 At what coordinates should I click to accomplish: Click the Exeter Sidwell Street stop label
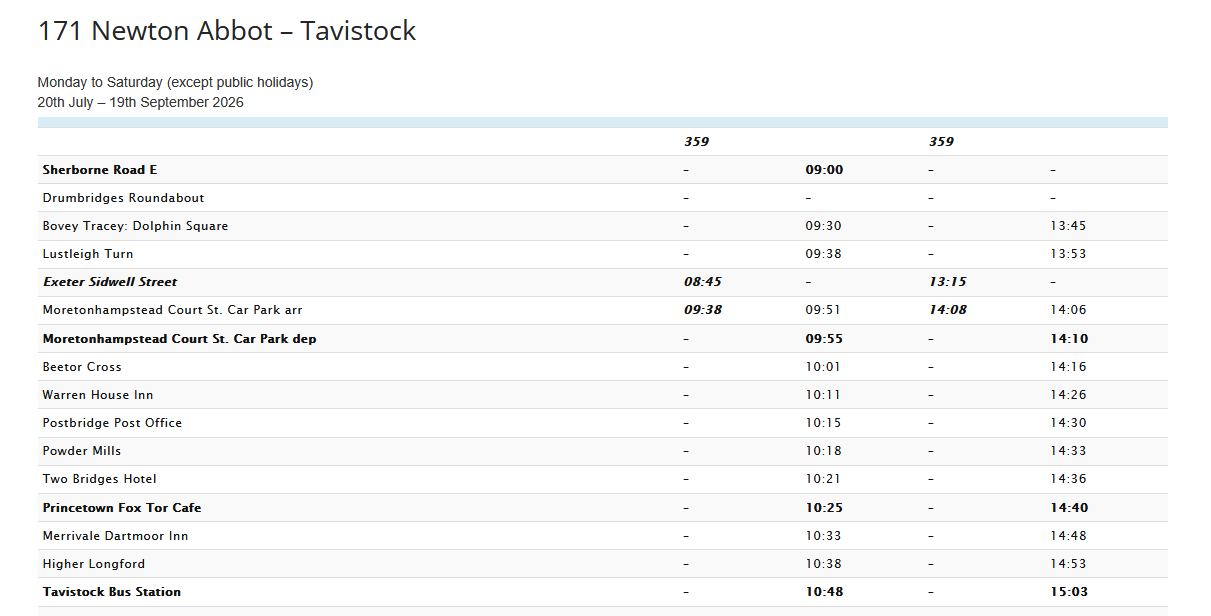[x=110, y=281]
